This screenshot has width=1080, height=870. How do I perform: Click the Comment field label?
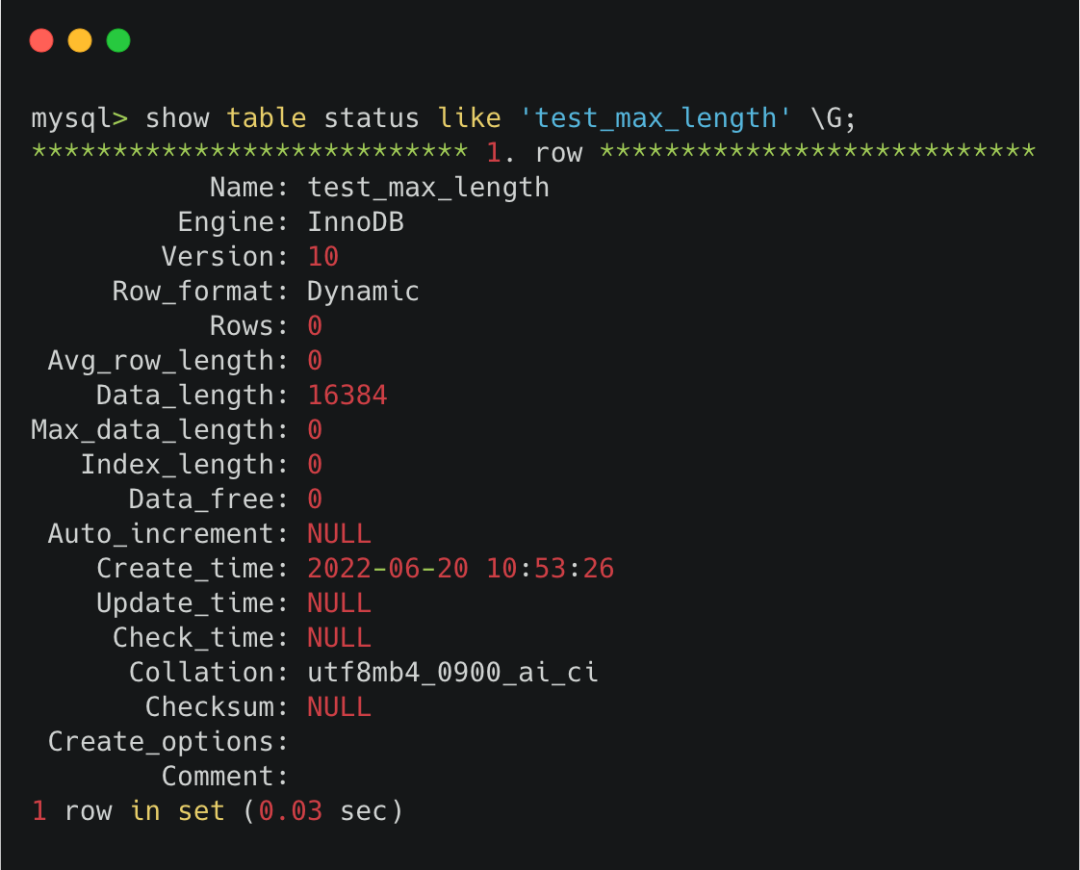coord(225,776)
